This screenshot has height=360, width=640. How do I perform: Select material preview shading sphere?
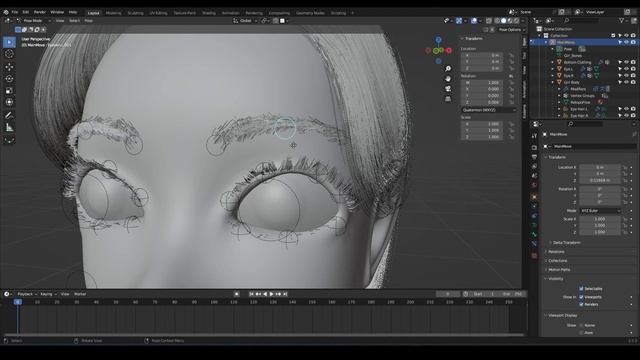pos(510,20)
